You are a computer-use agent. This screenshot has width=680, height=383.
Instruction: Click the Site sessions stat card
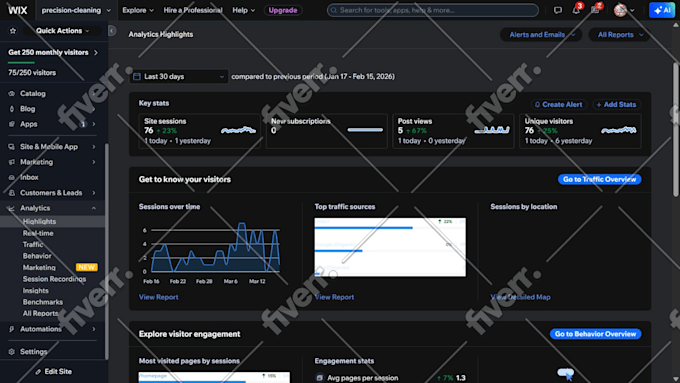point(199,131)
